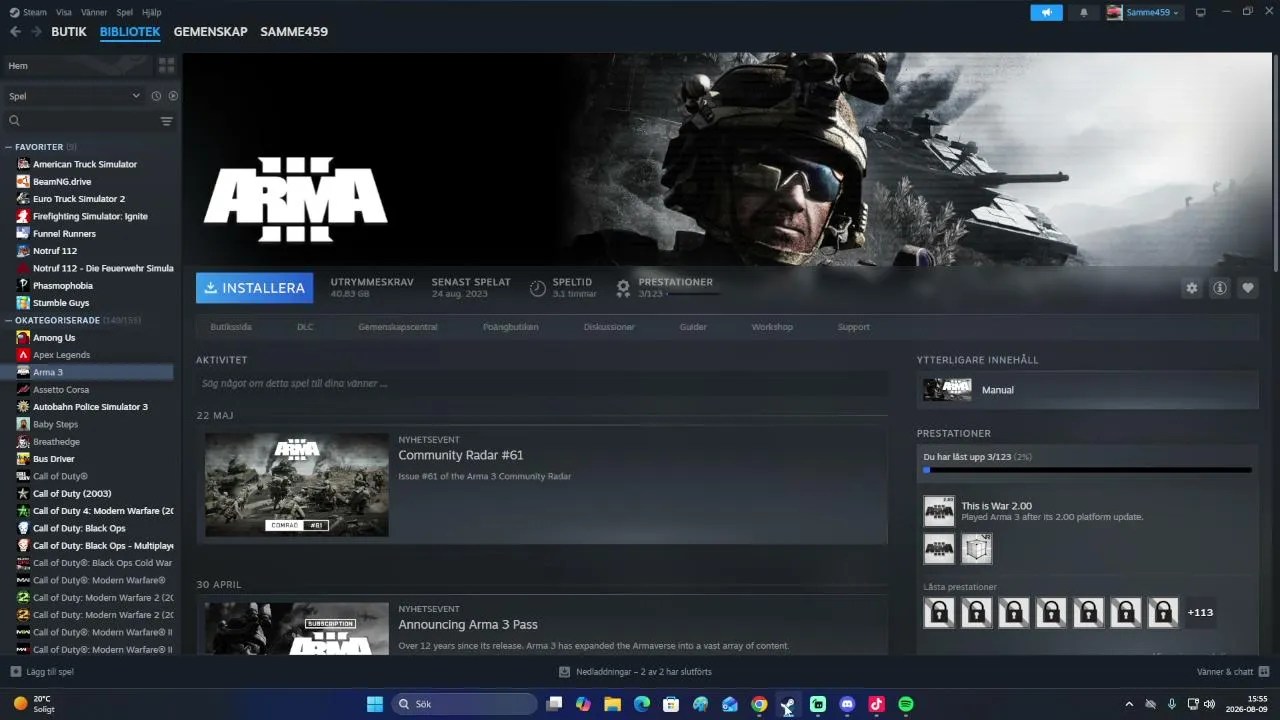Open Google Chrome from the taskbar

759,704
